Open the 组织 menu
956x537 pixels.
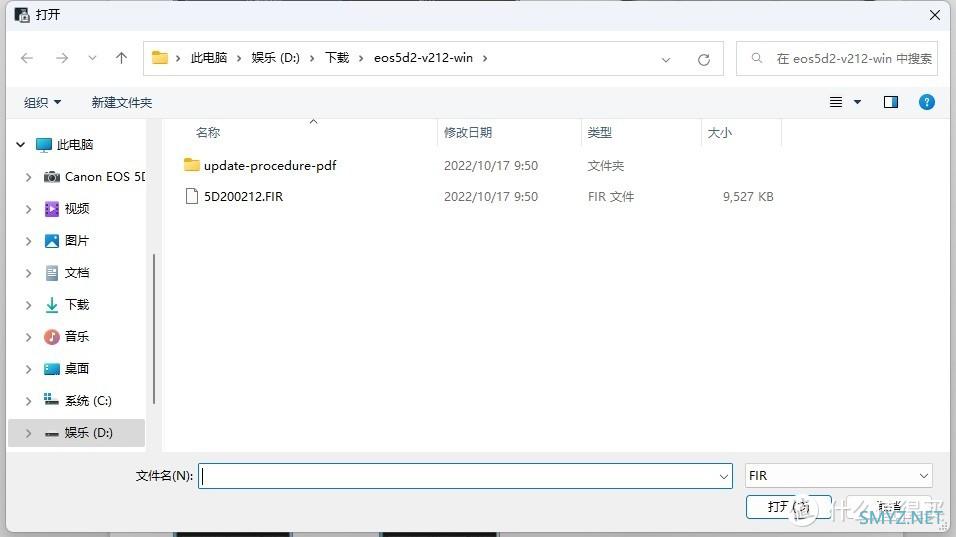(42, 102)
